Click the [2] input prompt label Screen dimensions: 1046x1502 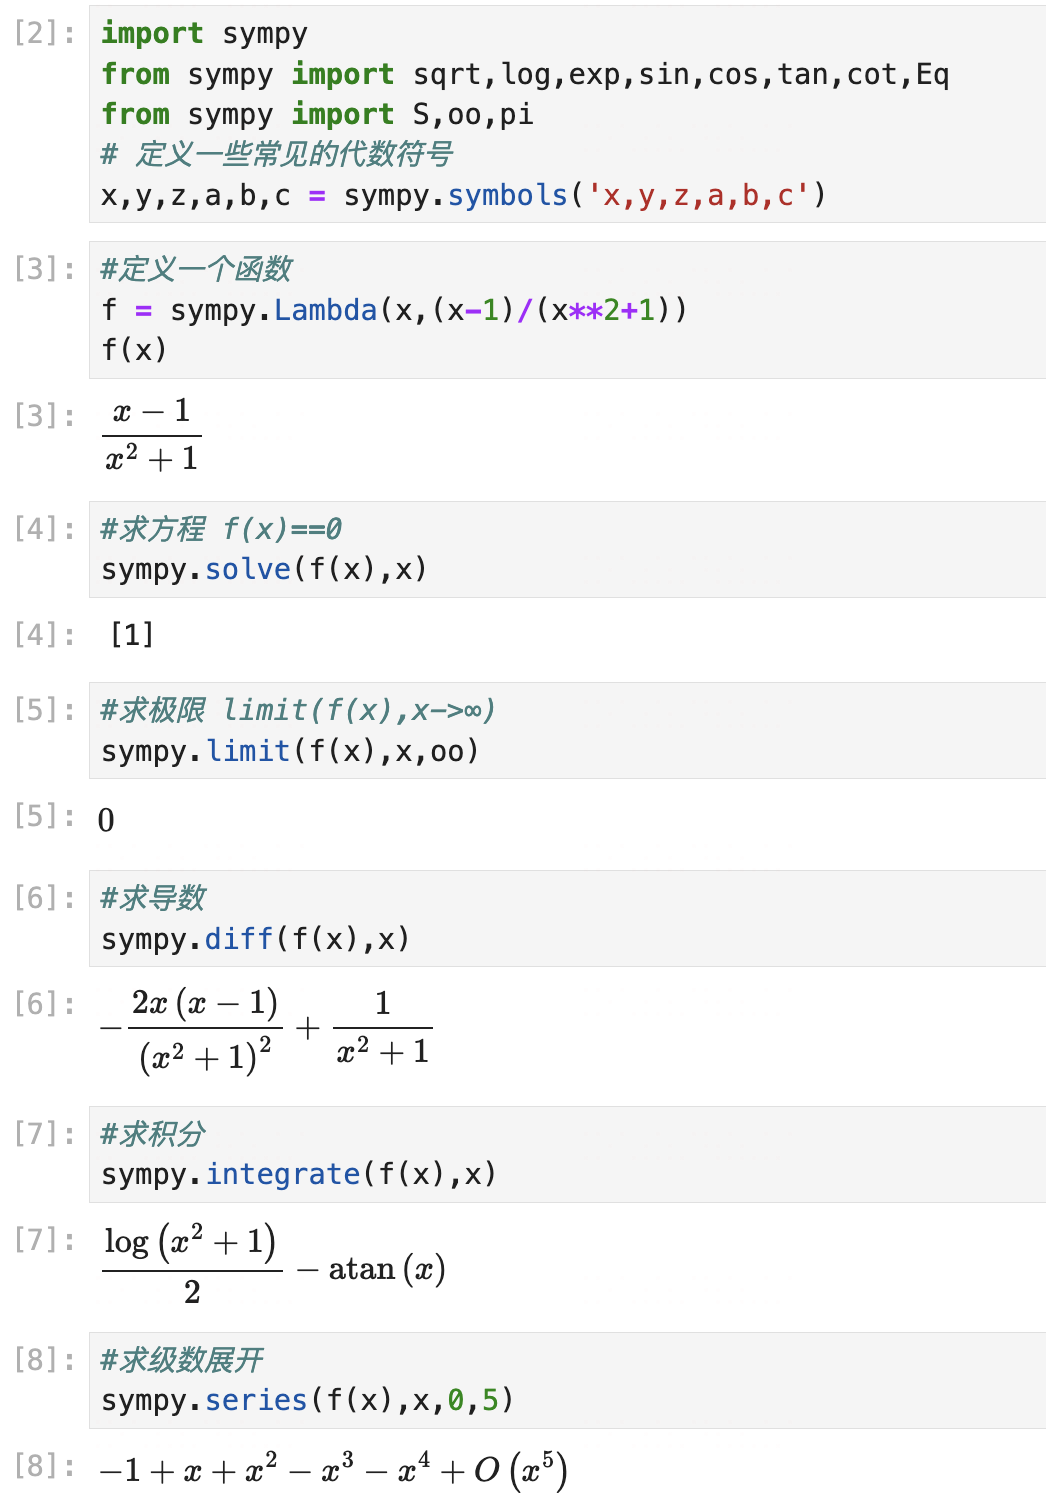point(44,34)
